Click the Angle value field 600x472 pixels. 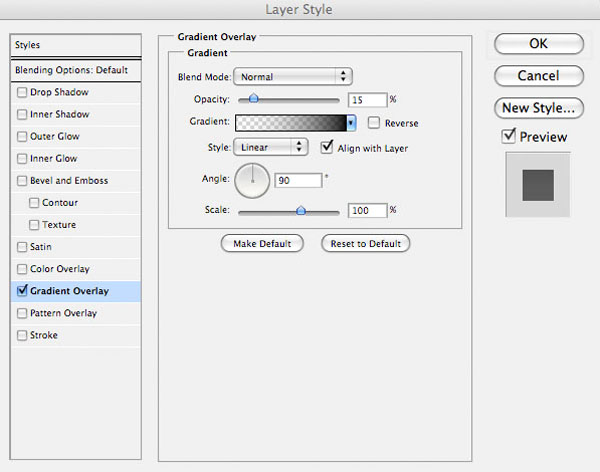tap(298, 180)
